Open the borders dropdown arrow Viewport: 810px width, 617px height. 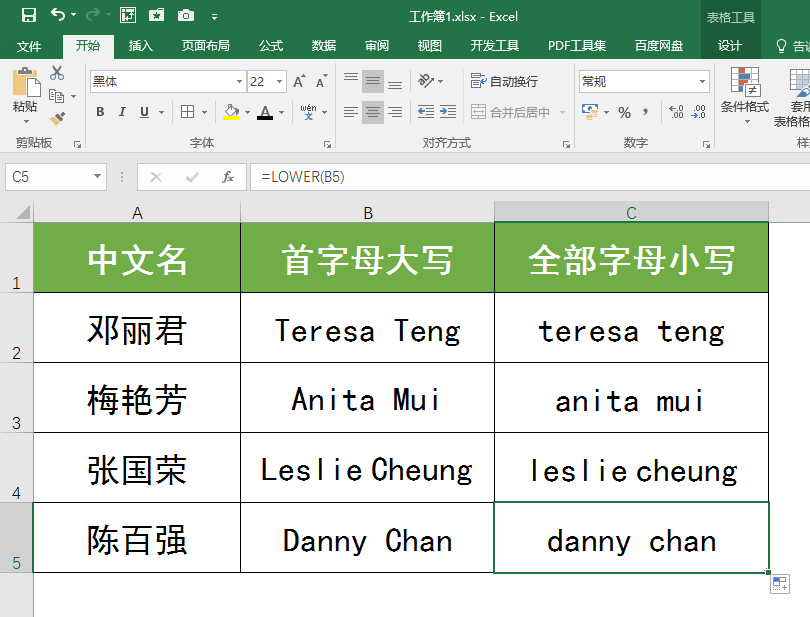click(205, 112)
